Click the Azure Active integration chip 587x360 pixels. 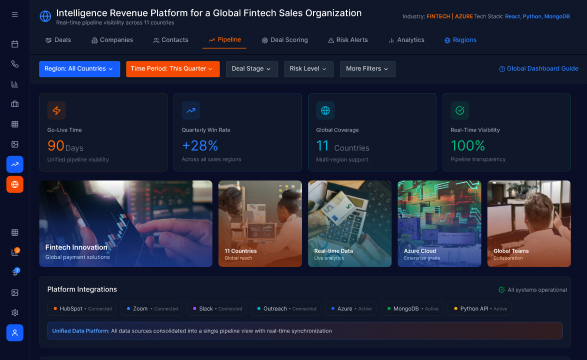coord(350,309)
